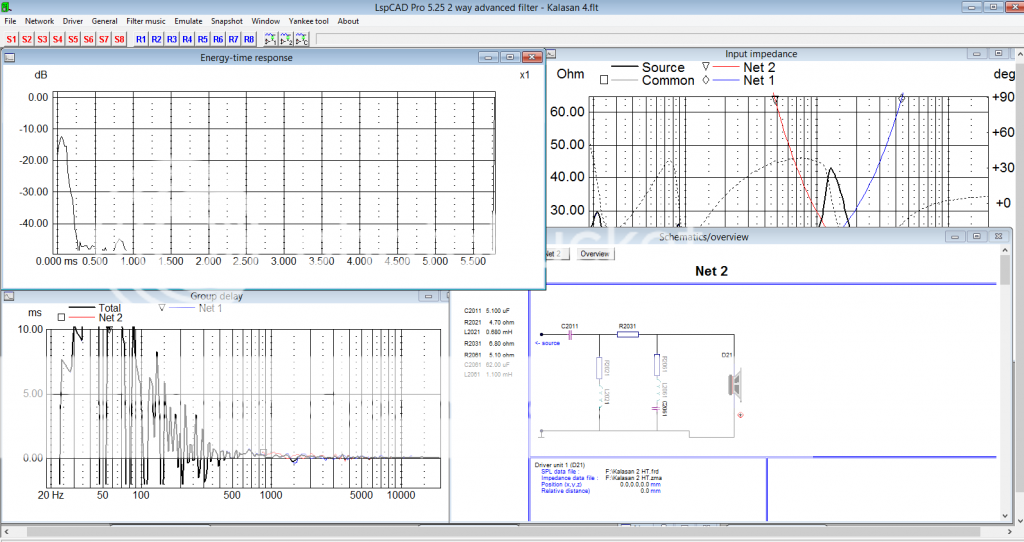The image size is (1024, 542).
Task: Click the Net 1 triangle marker in Group delay
Action: pyautogui.click(x=162, y=308)
